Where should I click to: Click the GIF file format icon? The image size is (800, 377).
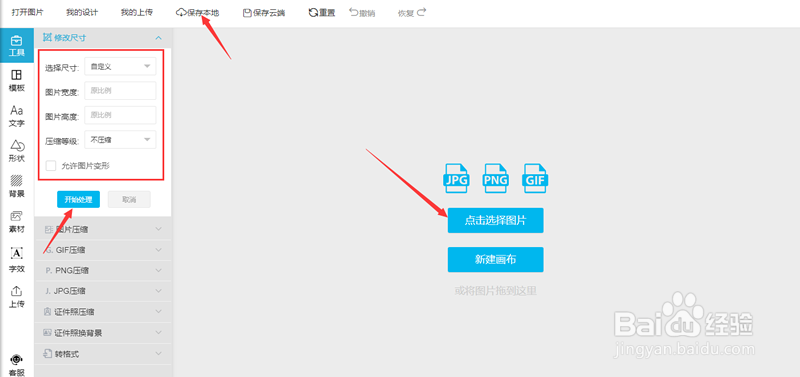[x=535, y=178]
